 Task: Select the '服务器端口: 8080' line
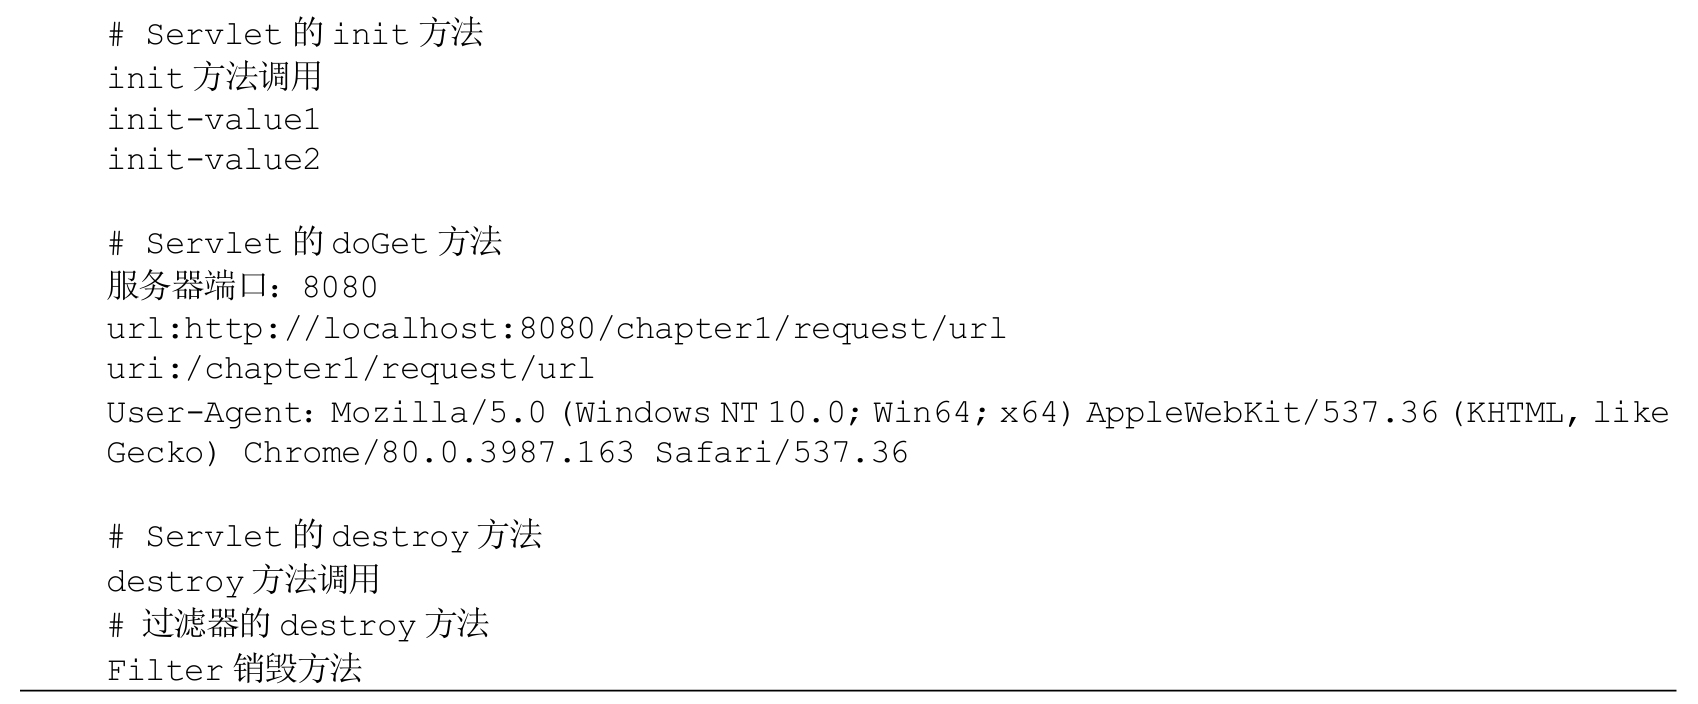click(242, 287)
